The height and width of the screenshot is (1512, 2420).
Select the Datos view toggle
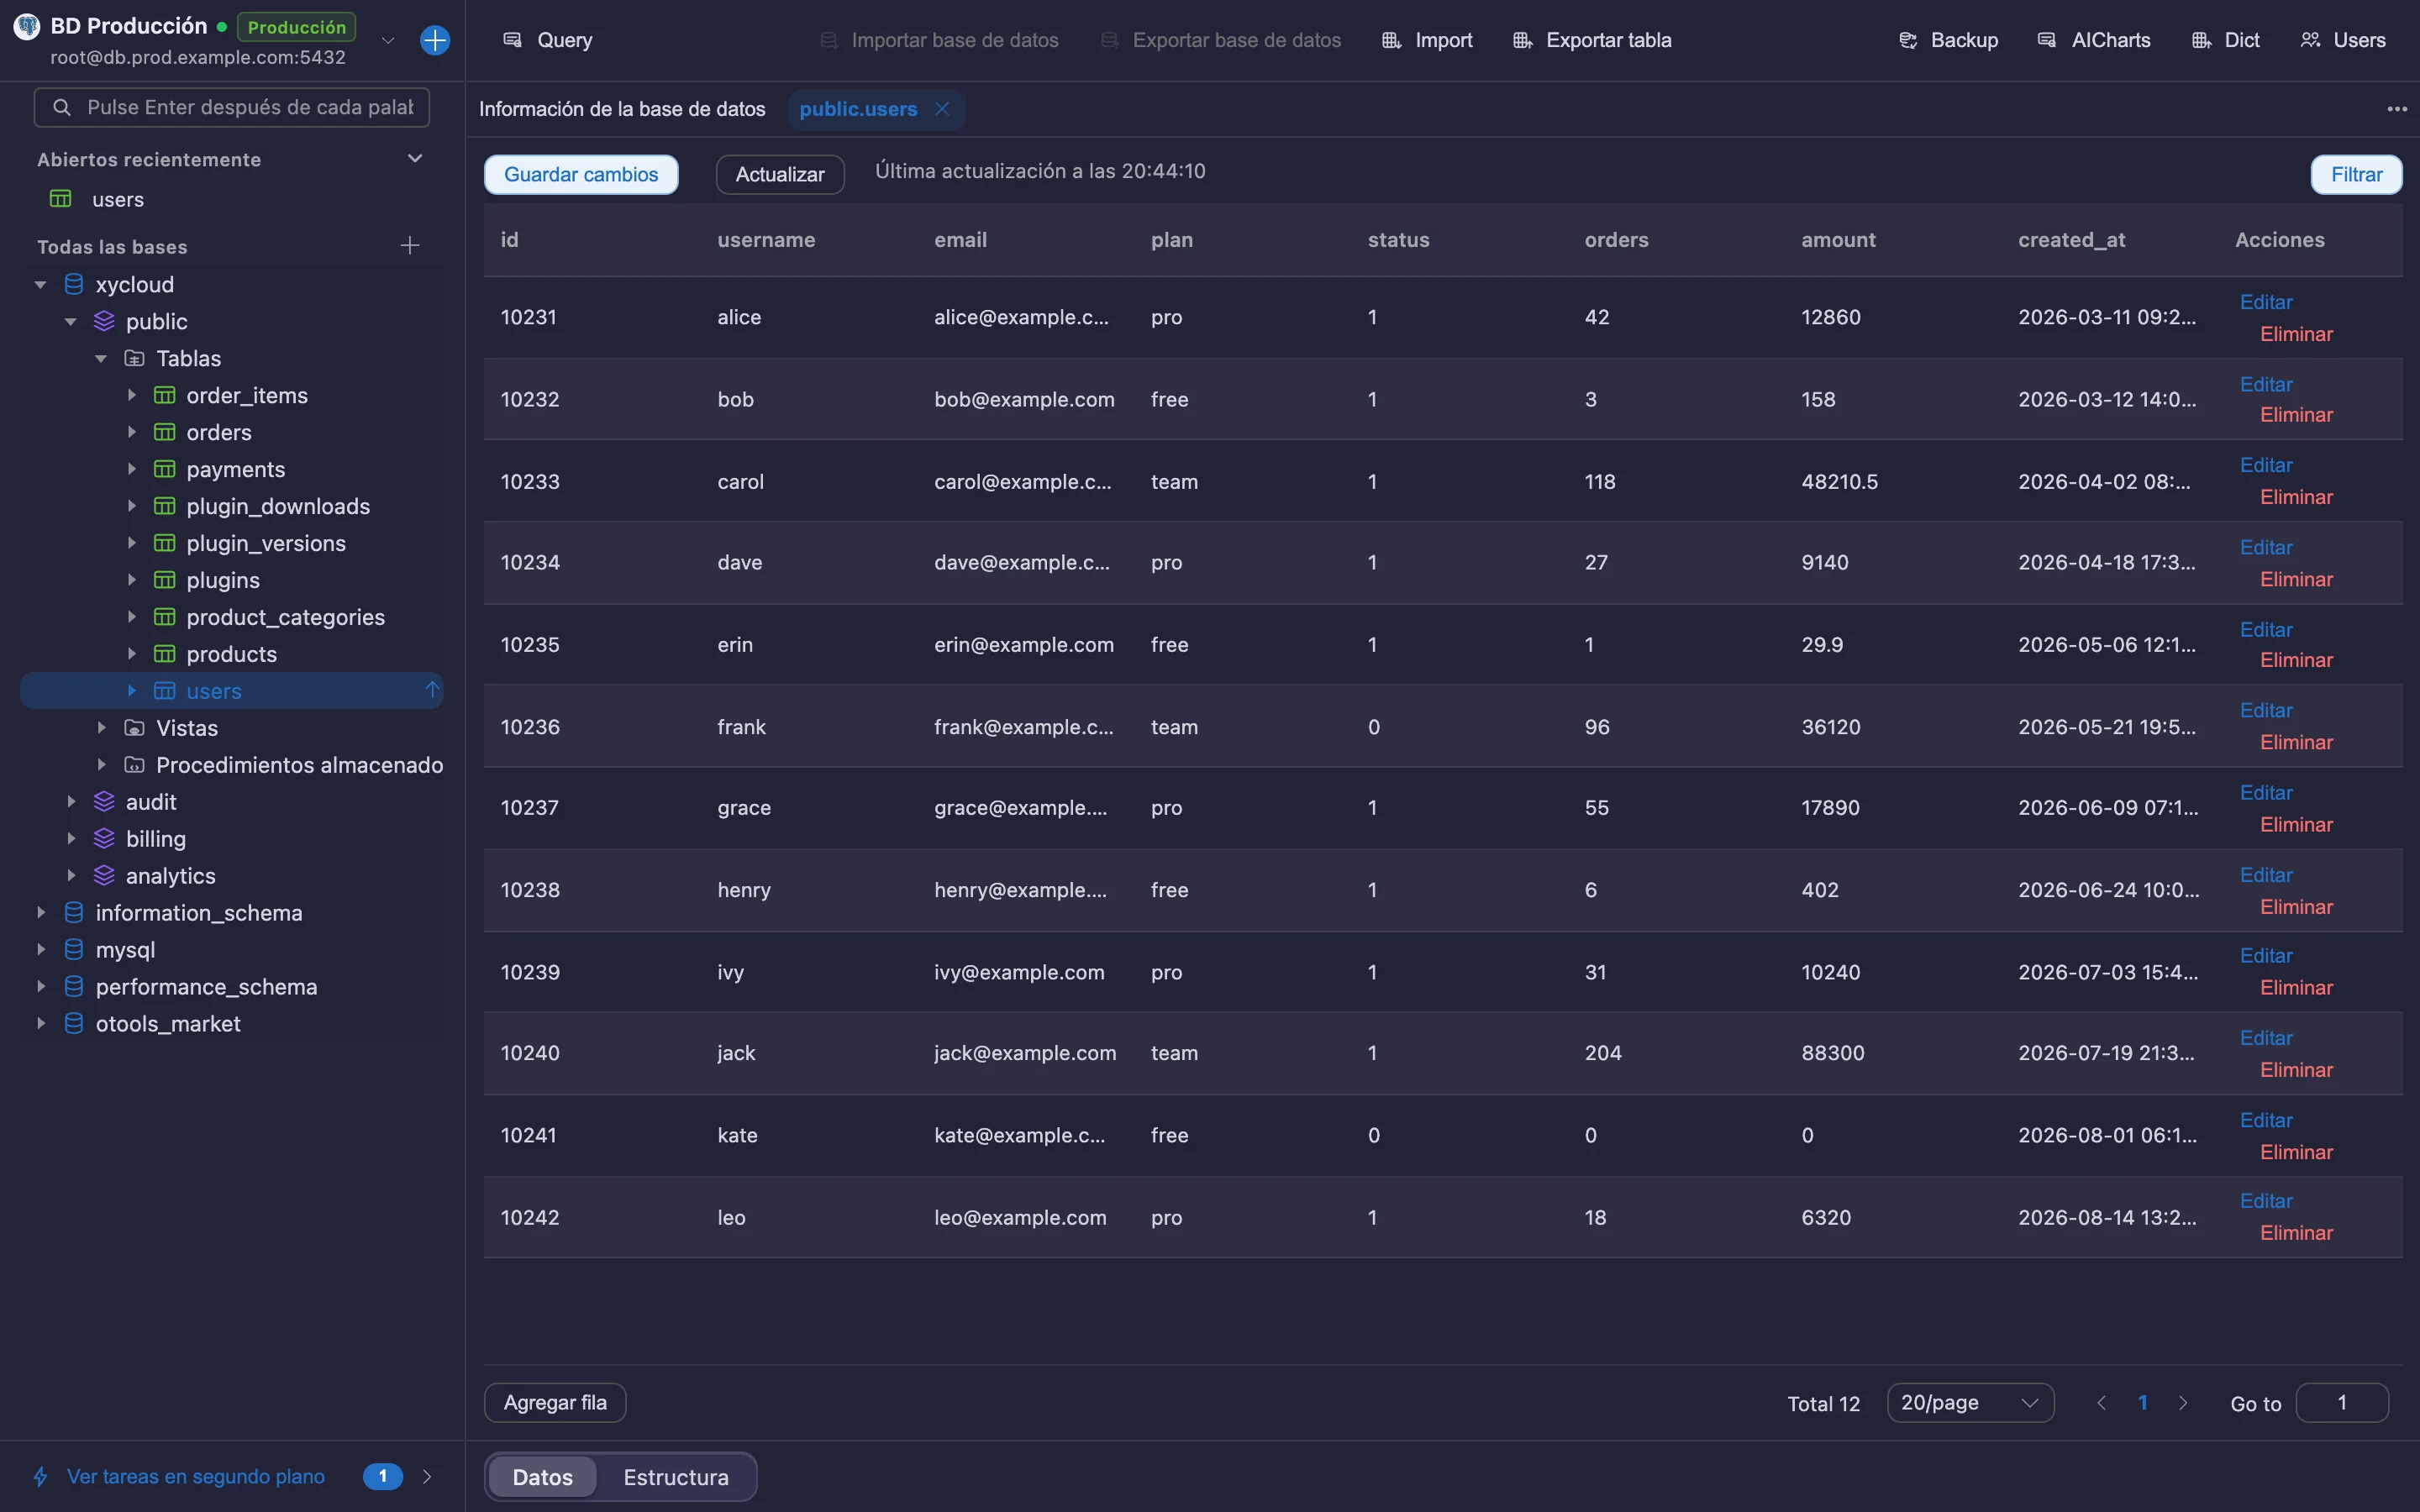(543, 1477)
